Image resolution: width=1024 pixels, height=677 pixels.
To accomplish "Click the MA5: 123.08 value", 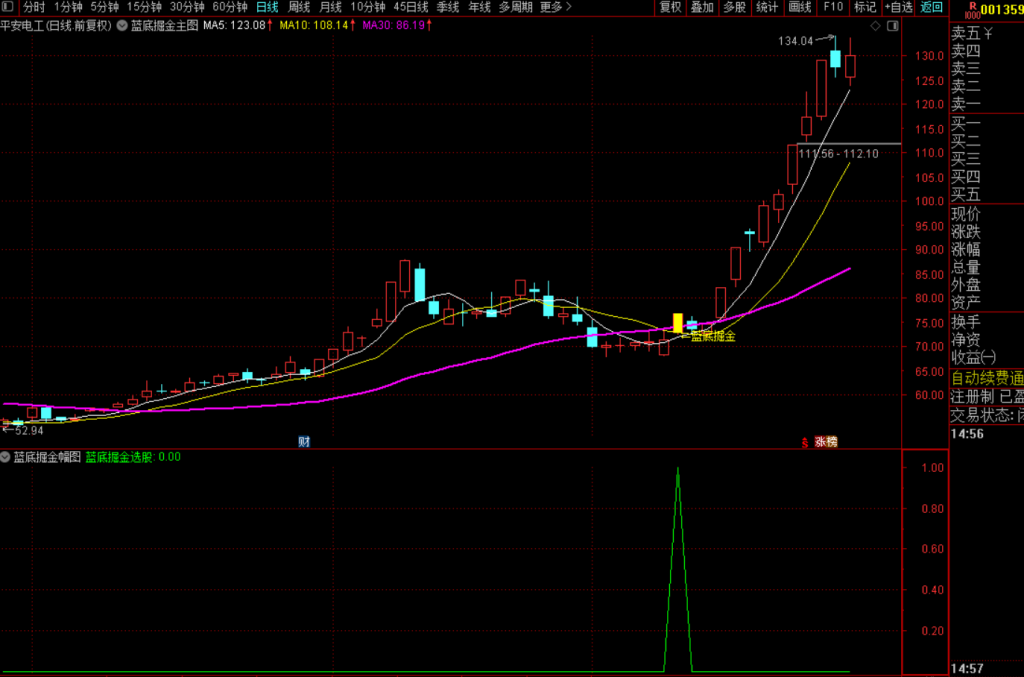I will click(x=235, y=25).
